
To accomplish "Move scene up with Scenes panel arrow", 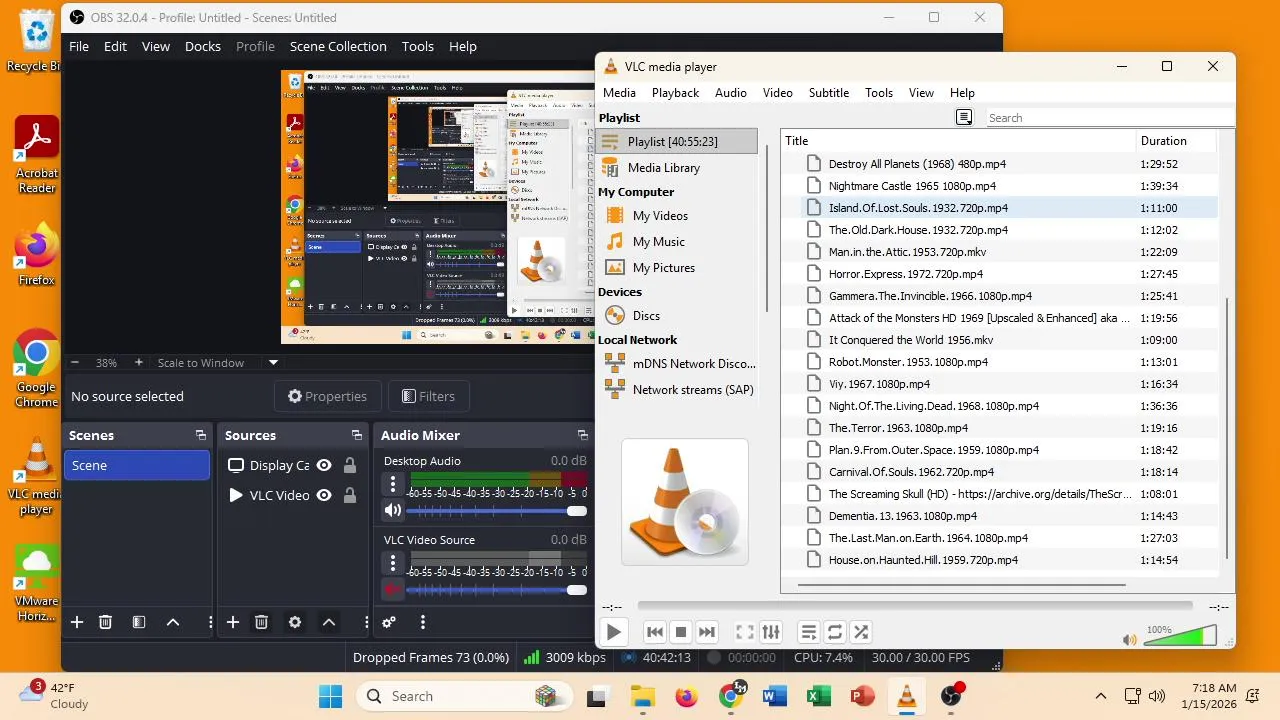I will [x=173, y=622].
